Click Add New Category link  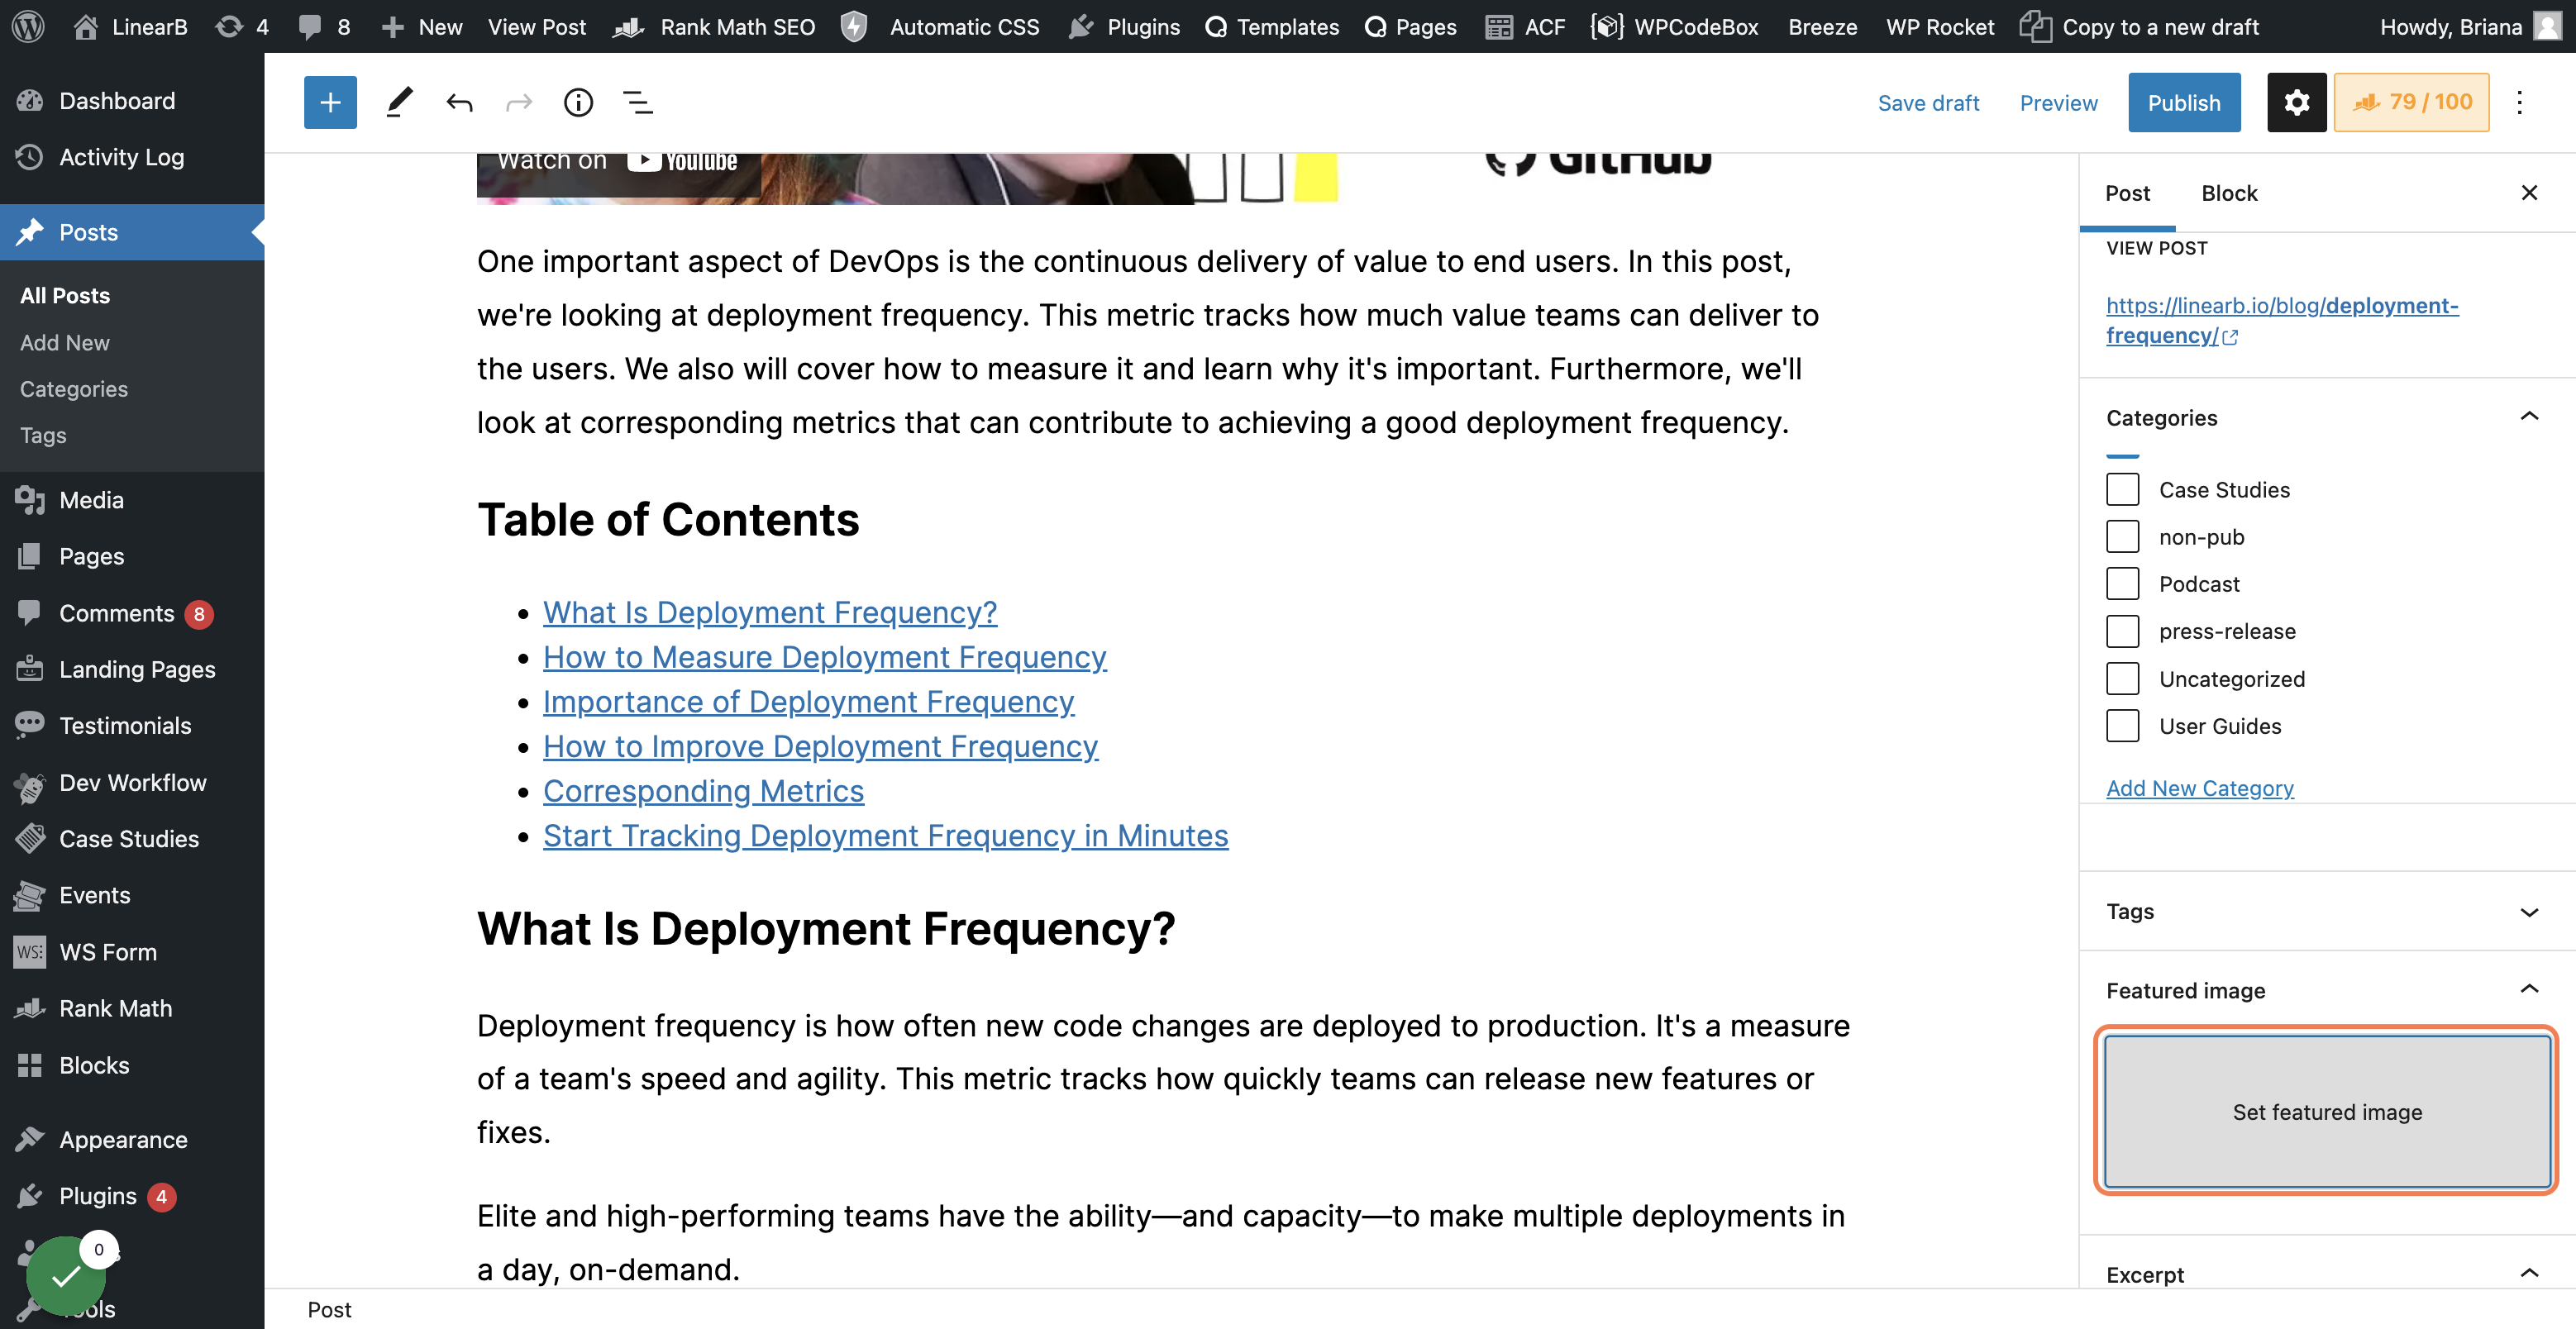2199,788
